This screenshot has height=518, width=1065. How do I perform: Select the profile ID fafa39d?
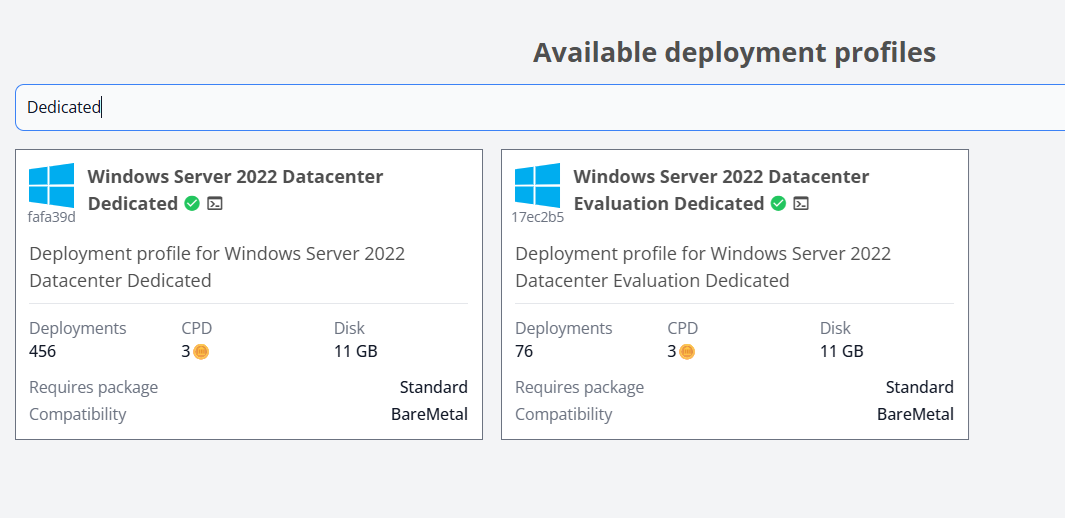pos(51,217)
